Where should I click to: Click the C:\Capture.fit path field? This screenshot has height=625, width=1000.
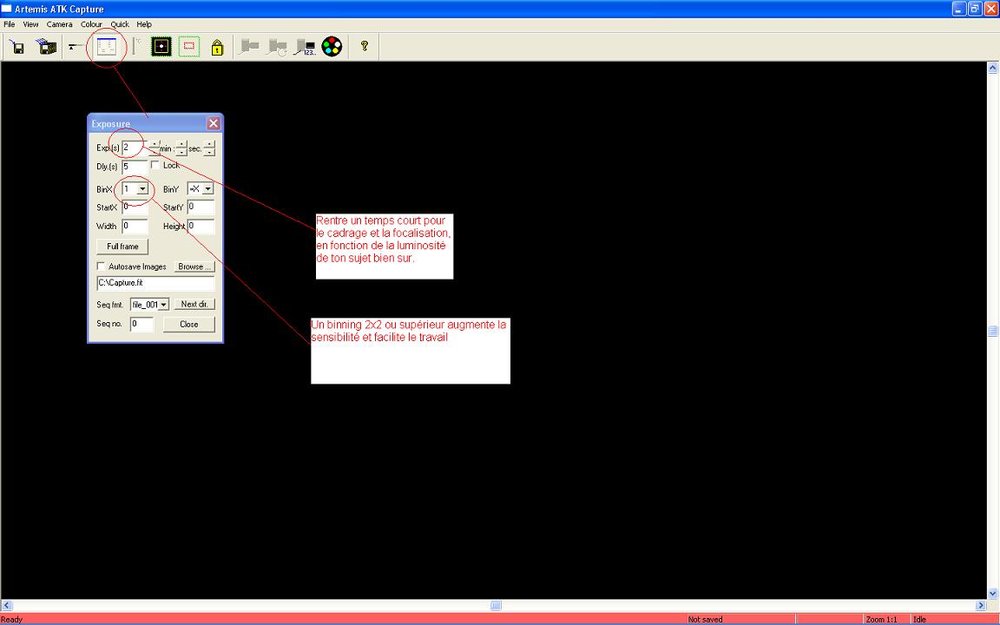click(x=156, y=283)
